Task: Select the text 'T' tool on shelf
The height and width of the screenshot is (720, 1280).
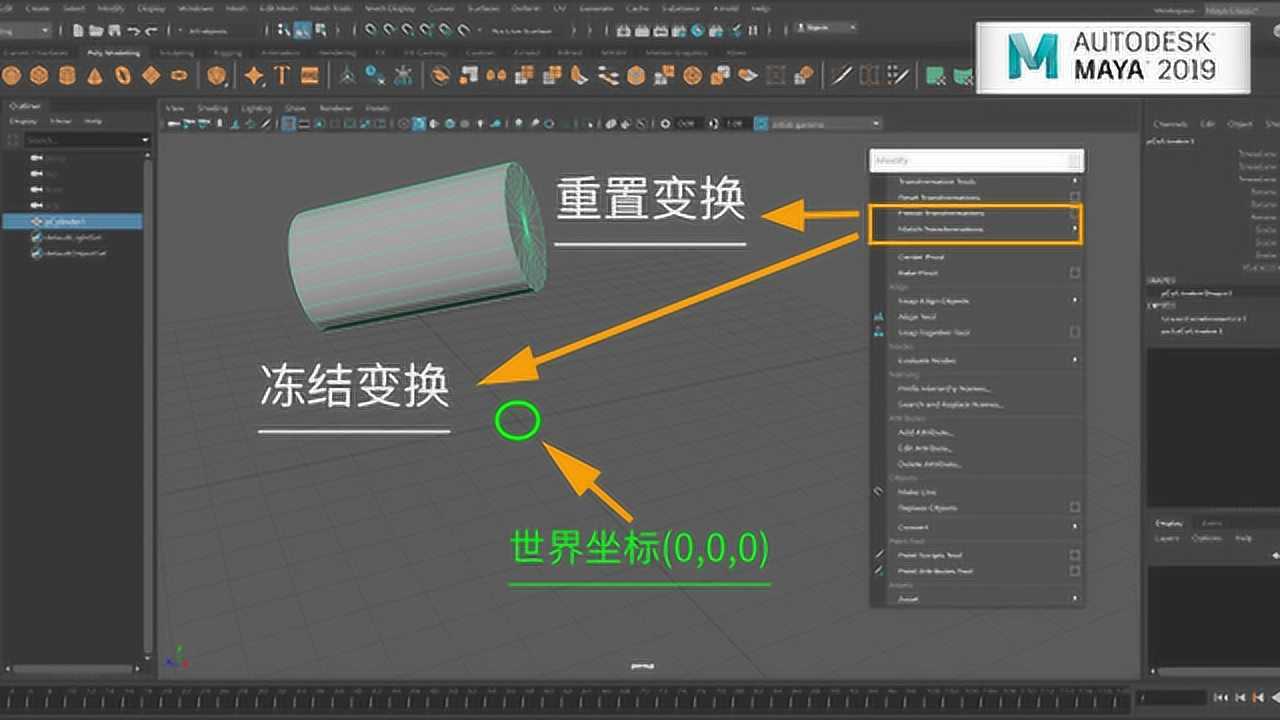Action: (x=282, y=75)
